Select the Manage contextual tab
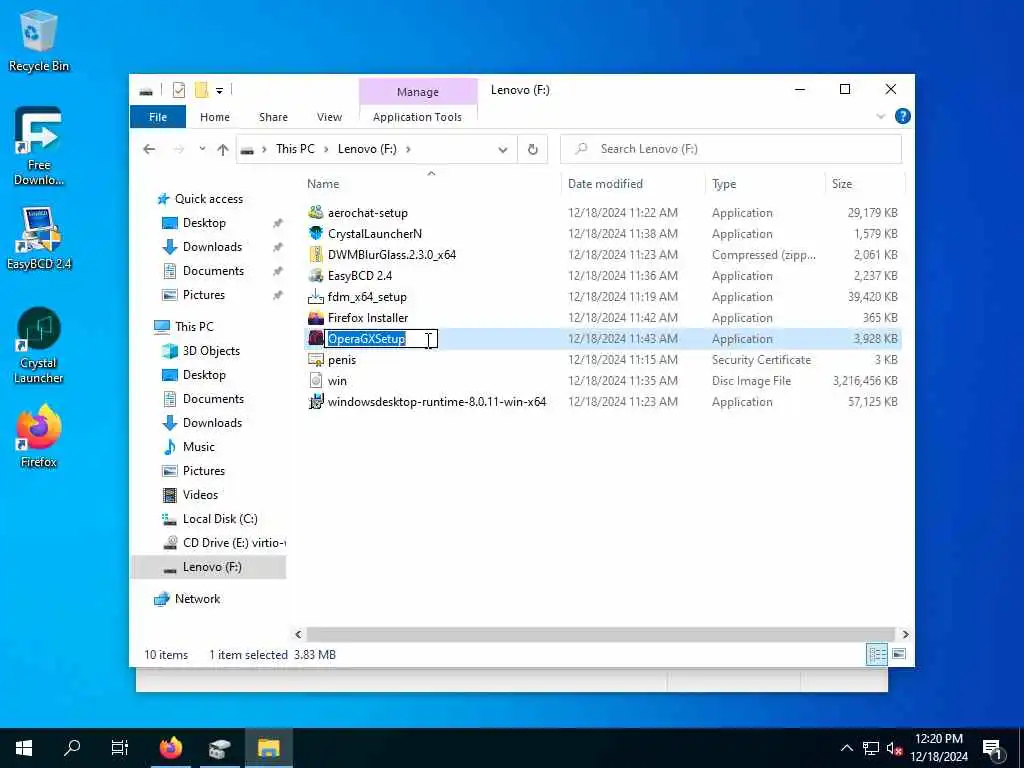 pos(418,92)
